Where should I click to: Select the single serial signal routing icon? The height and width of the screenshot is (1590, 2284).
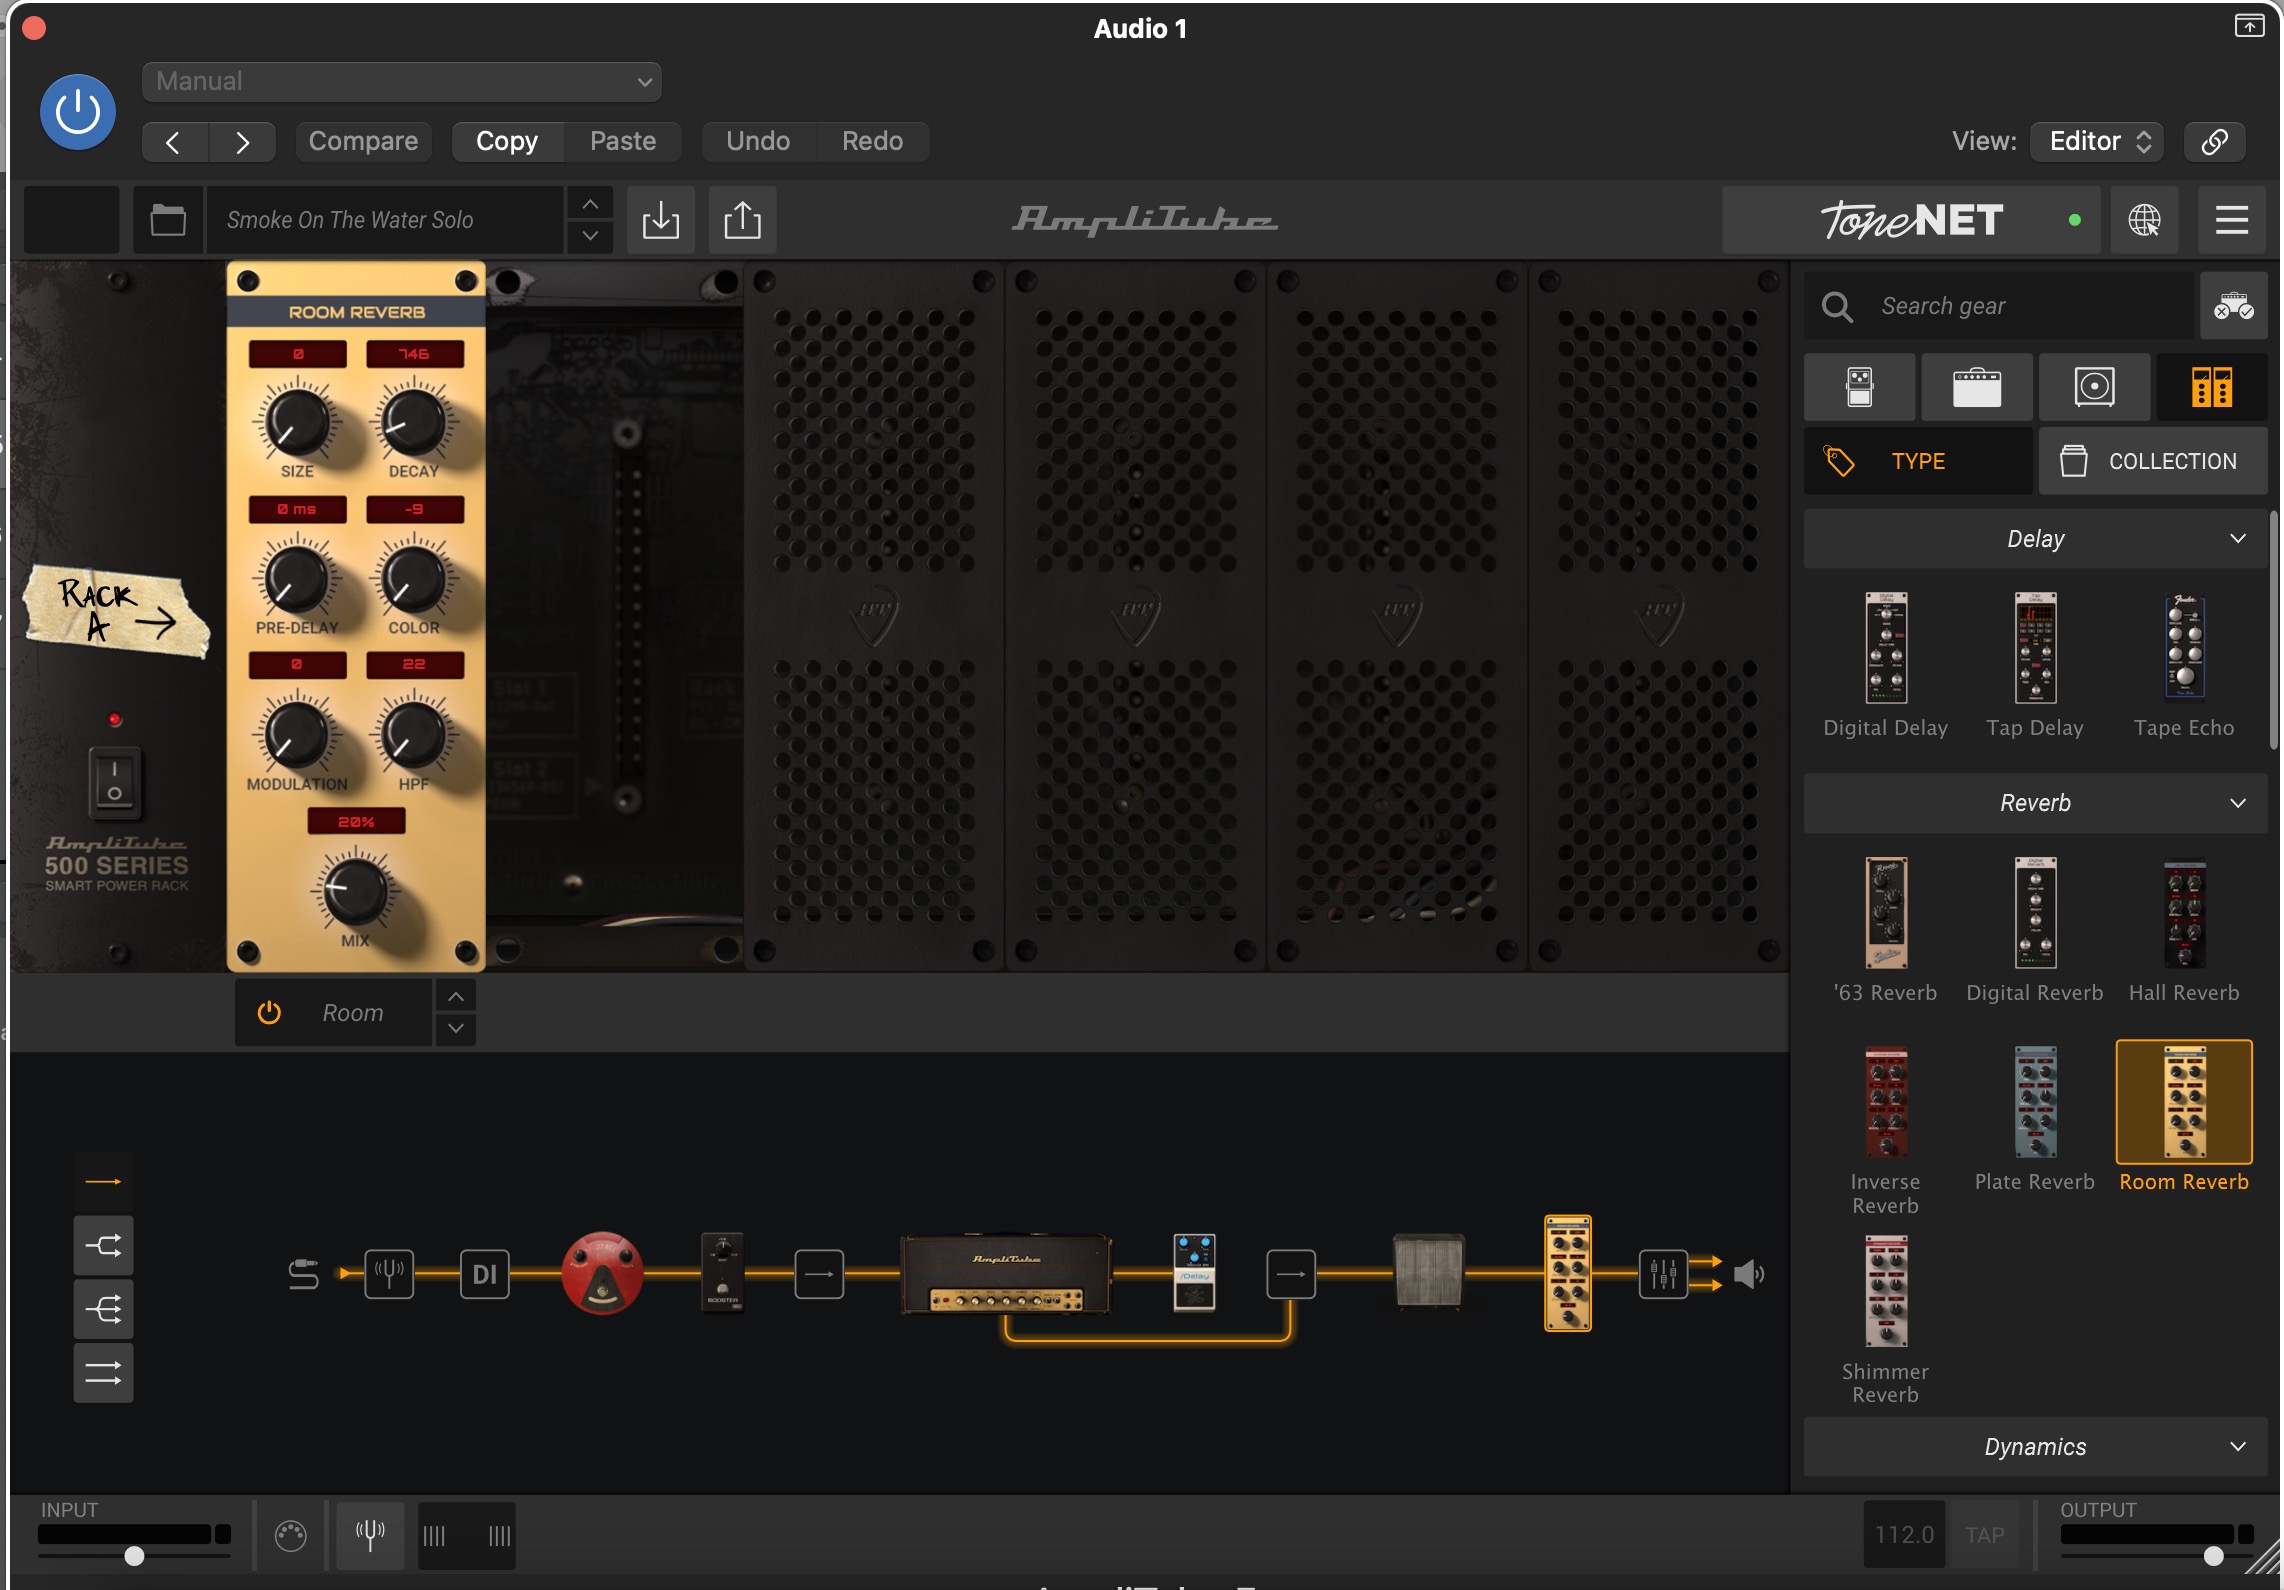pyautogui.click(x=103, y=1182)
